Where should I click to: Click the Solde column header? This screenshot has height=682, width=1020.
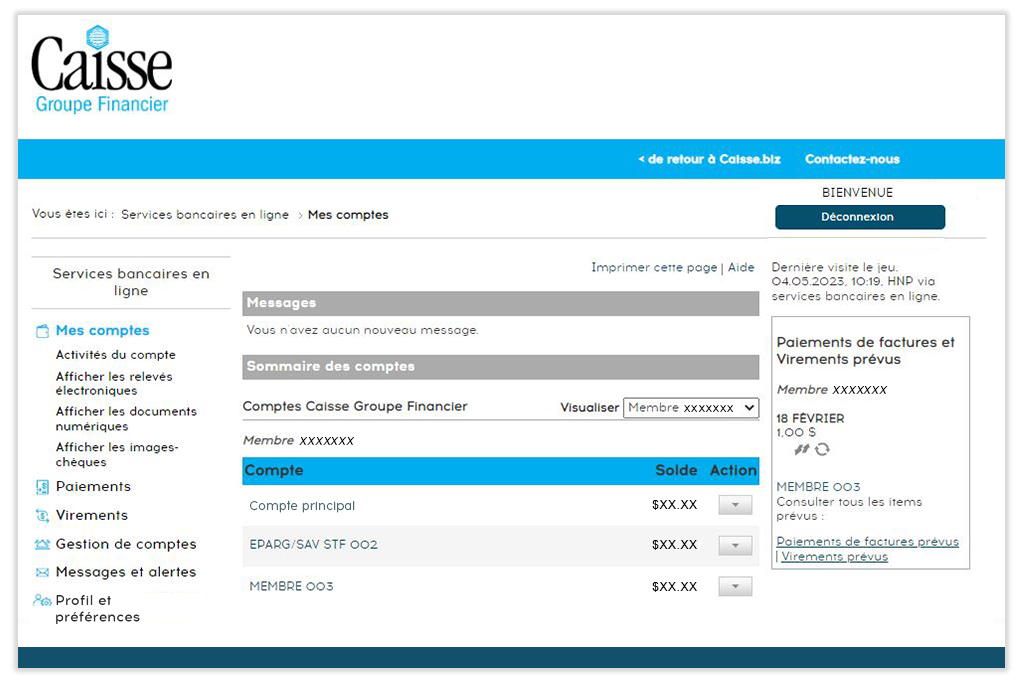coord(676,471)
